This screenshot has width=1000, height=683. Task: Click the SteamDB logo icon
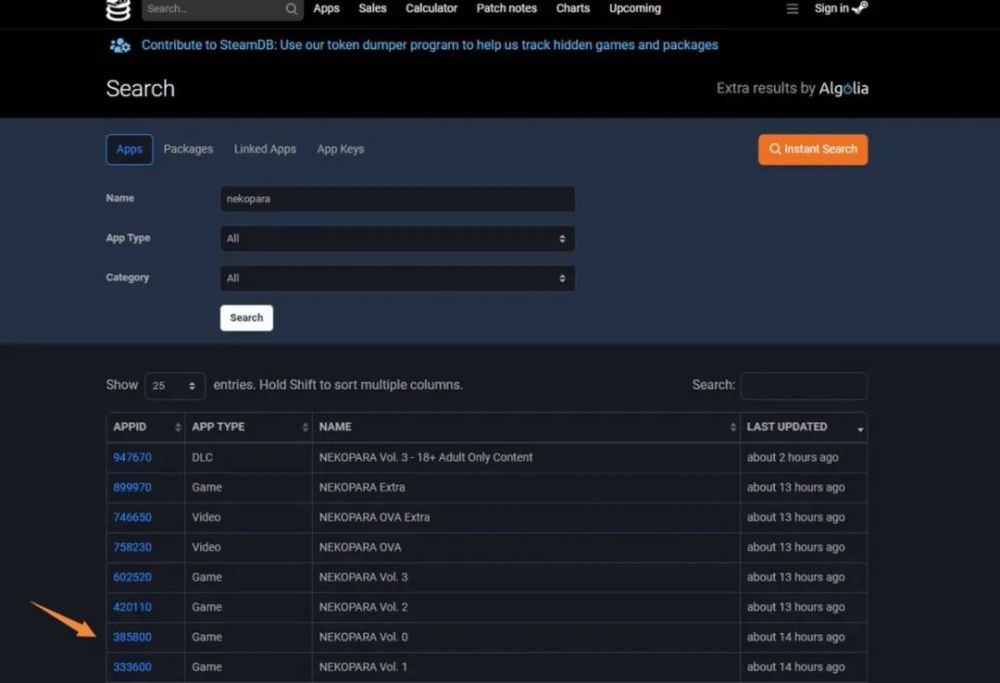[x=118, y=10]
